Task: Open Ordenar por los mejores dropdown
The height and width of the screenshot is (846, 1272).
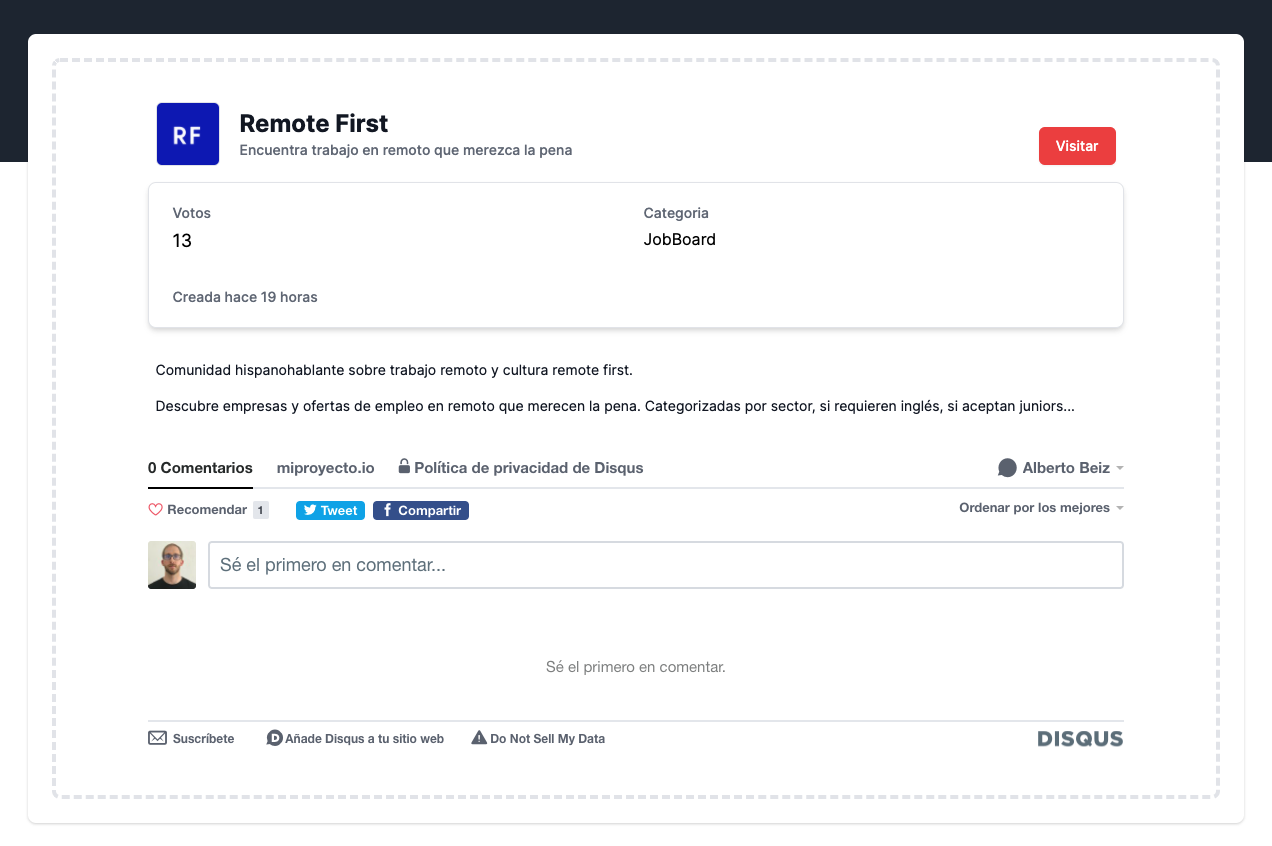Action: tap(1041, 508)
